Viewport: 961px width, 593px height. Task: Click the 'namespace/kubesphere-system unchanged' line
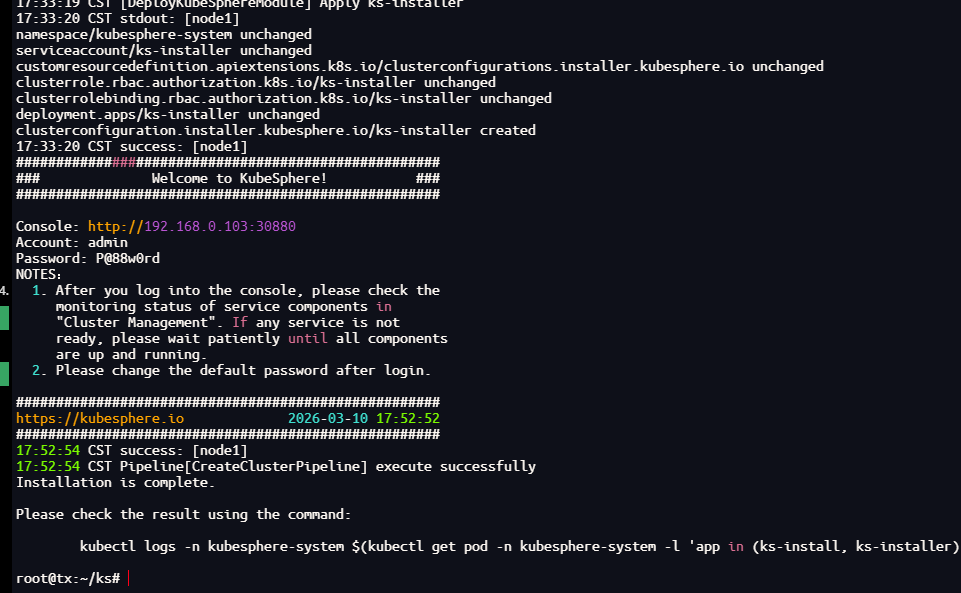click(x=163, y=34)
